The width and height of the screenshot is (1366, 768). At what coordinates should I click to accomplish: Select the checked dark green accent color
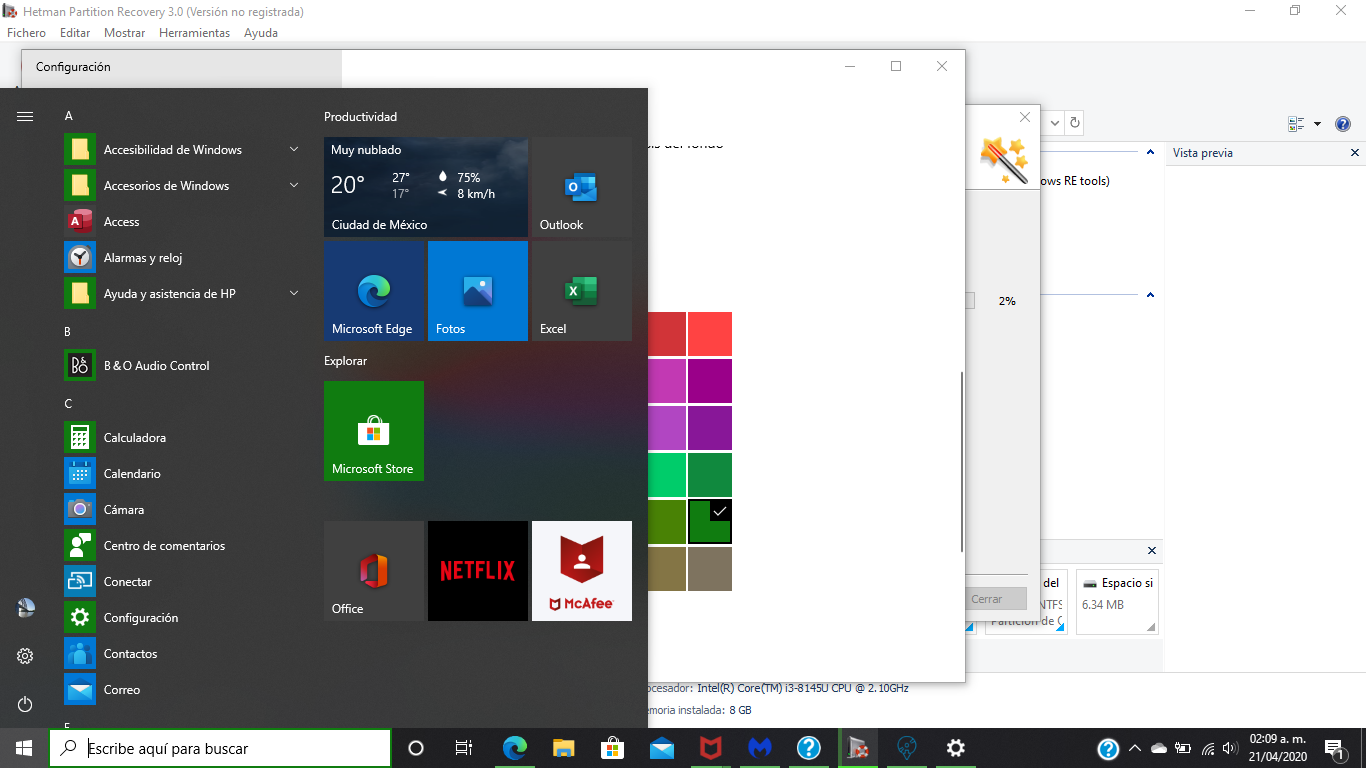click(x=710, y=522)
